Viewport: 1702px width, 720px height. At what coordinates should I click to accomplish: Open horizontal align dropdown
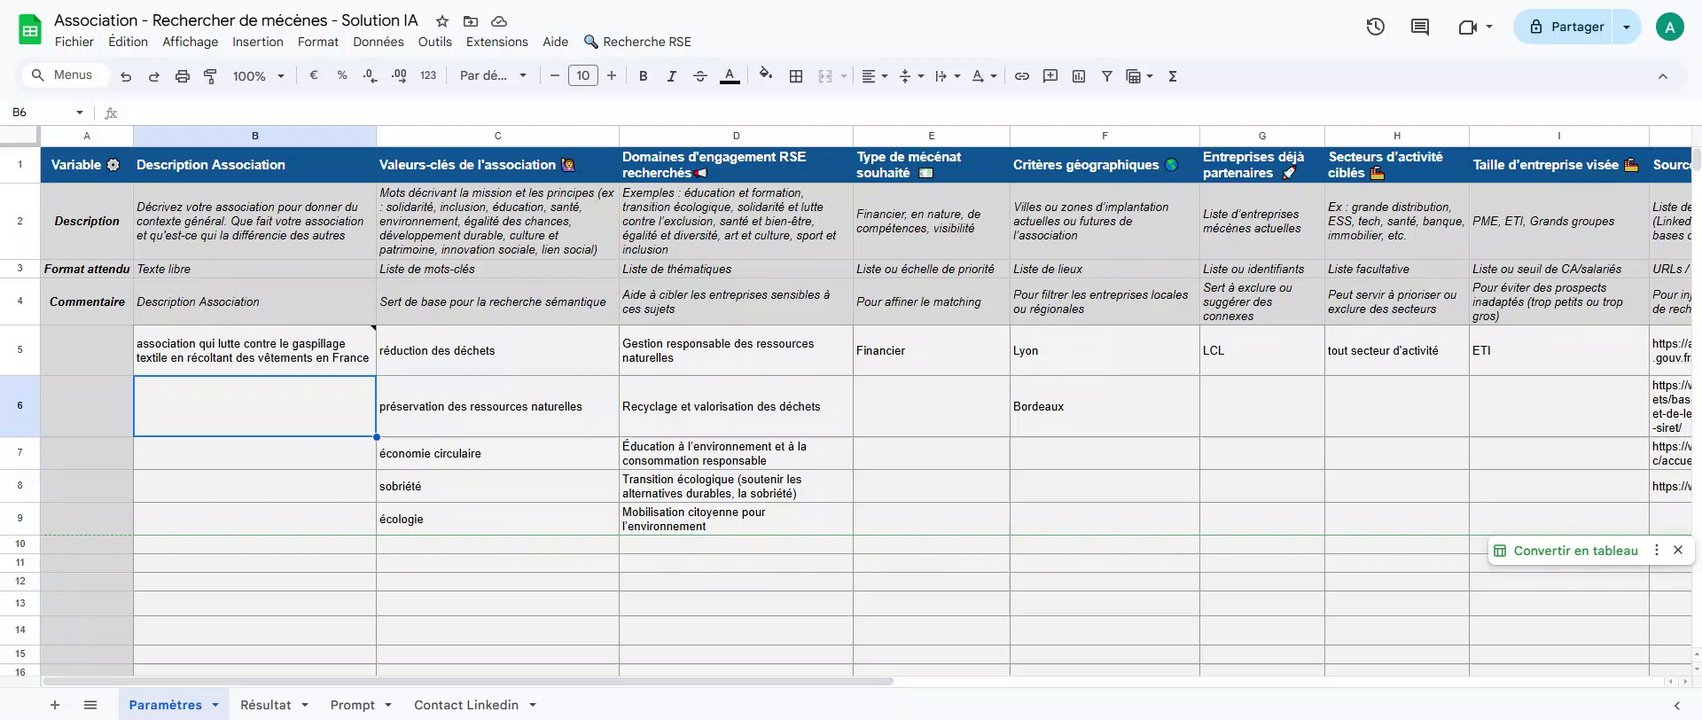pos(875,76)
